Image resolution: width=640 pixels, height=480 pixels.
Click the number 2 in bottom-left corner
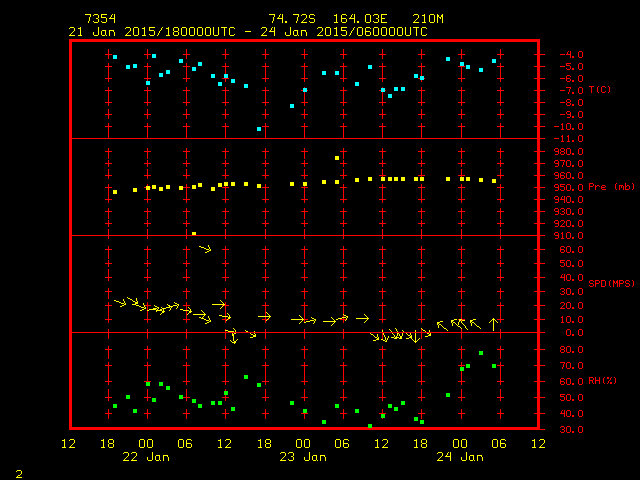pos(18,472)
